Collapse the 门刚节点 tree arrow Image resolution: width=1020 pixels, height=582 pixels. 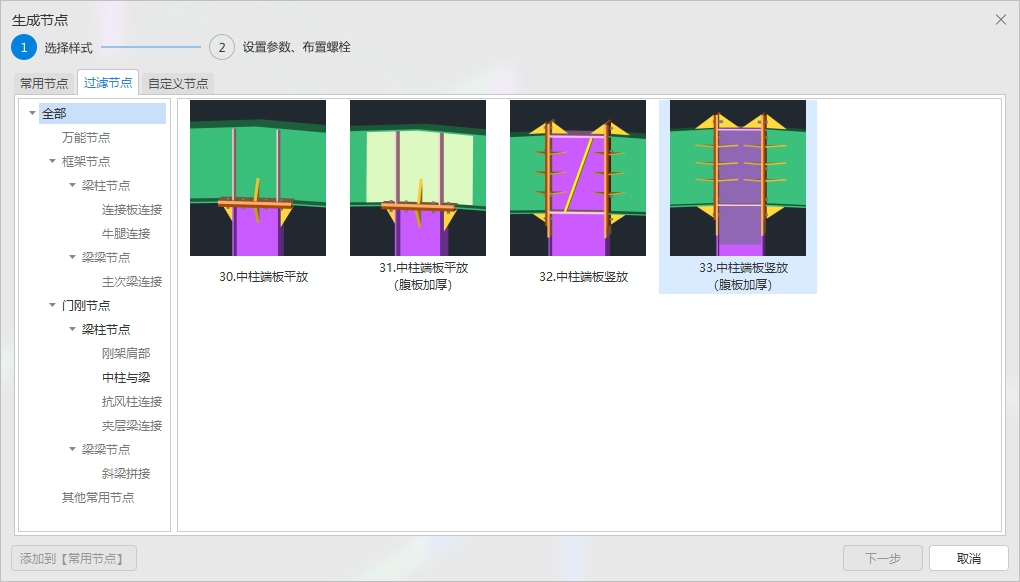52,305
